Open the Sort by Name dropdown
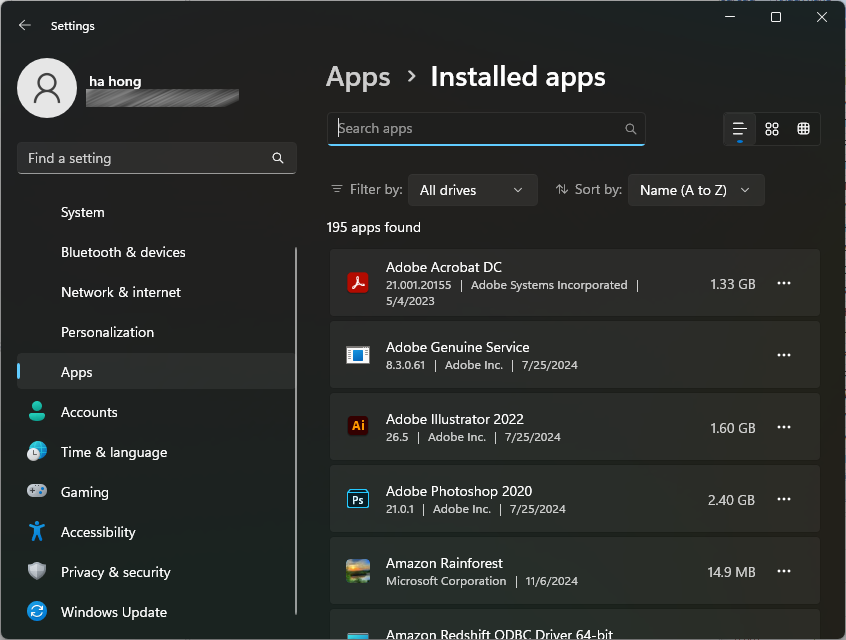Image resolution: width=846 pixels, height=640 pixels. 695,190
